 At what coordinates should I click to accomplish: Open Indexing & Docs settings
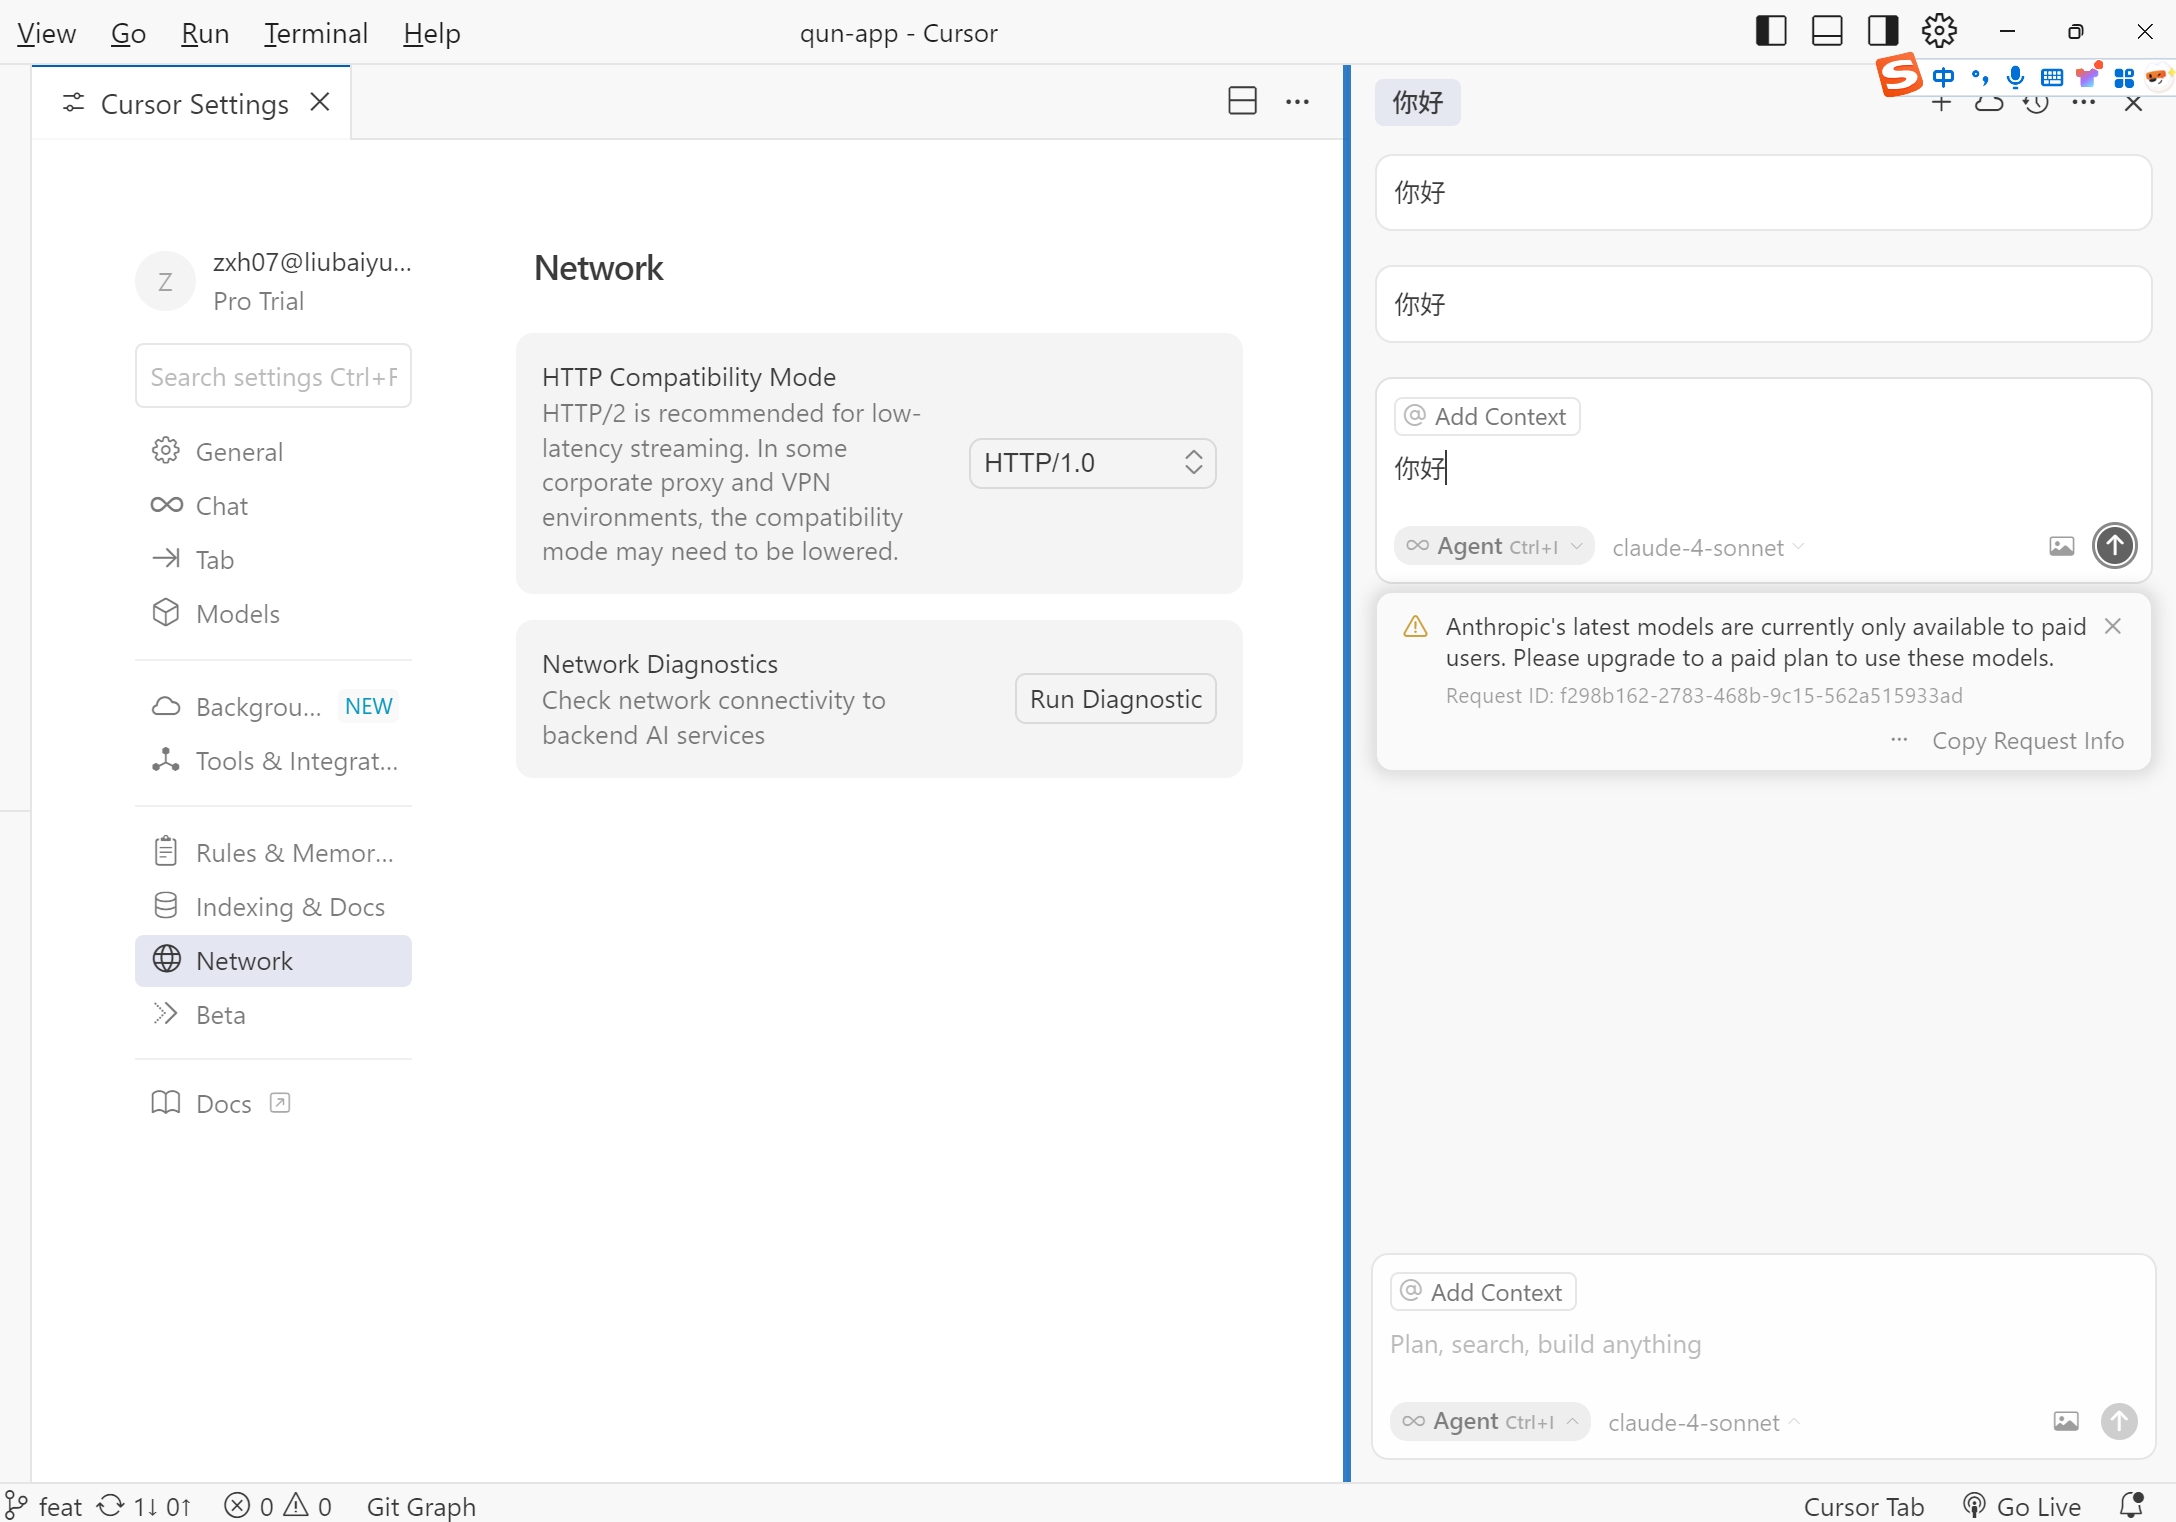click(273, 907)
